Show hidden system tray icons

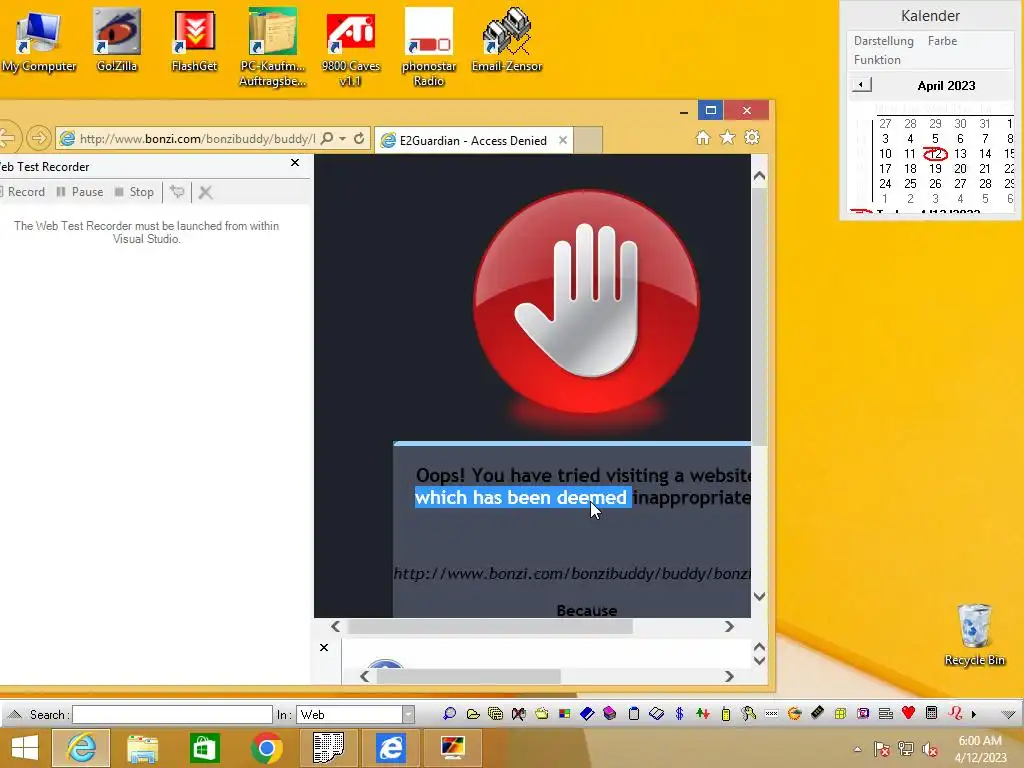(x=857, y=750)
